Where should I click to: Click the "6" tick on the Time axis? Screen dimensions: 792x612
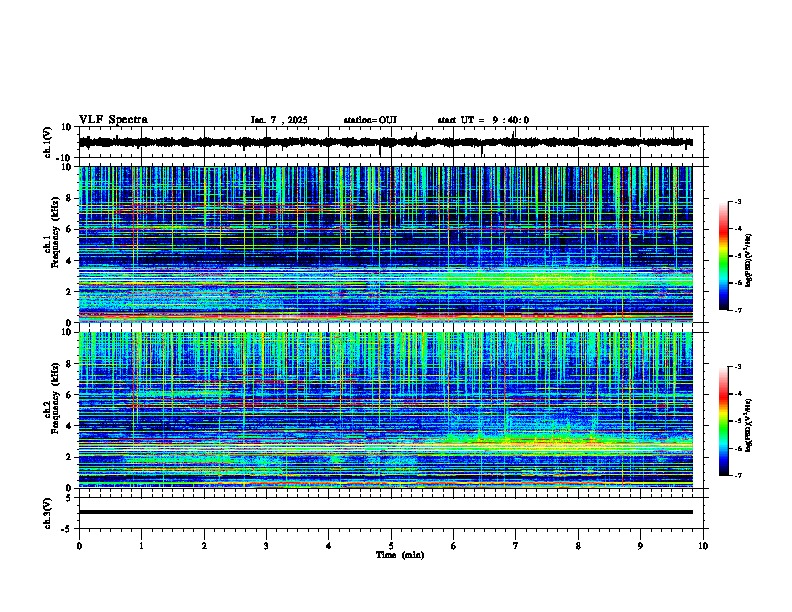point(454,546)
